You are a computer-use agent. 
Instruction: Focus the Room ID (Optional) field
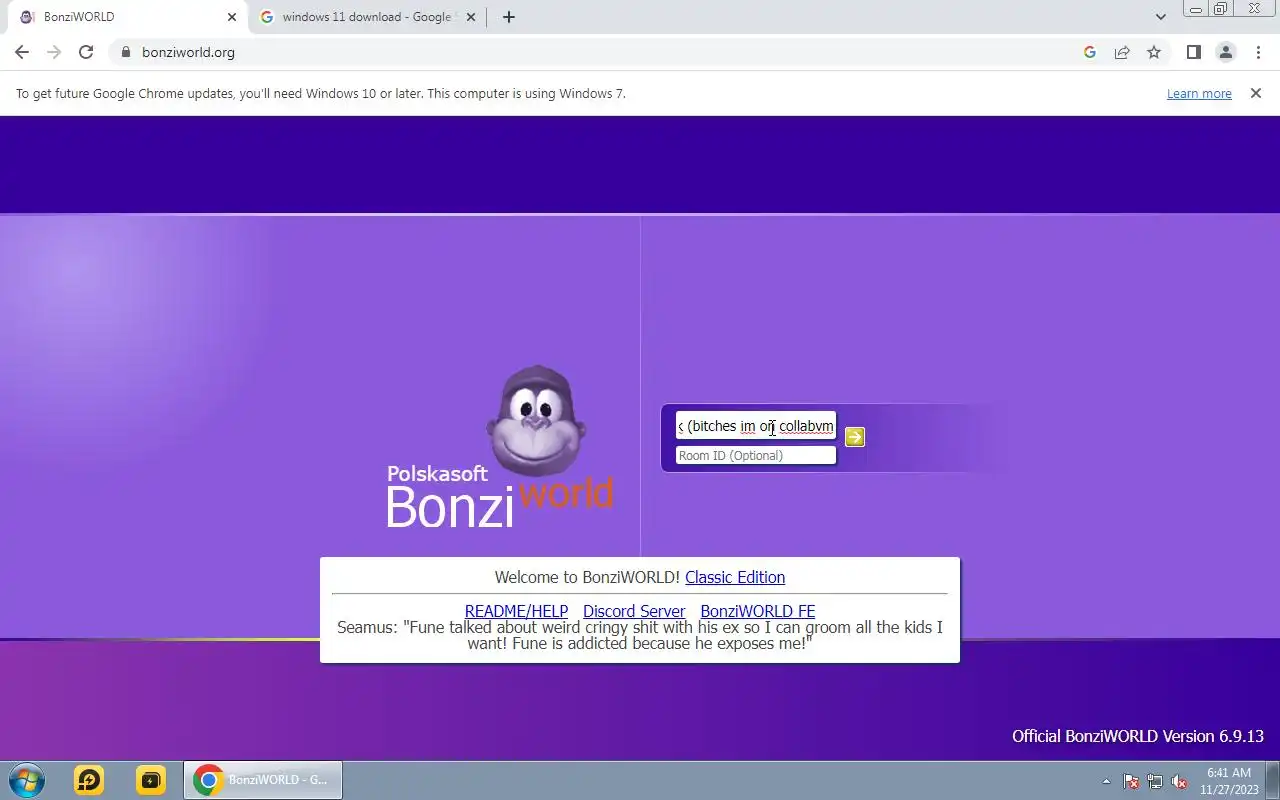(x=755, y=455)
